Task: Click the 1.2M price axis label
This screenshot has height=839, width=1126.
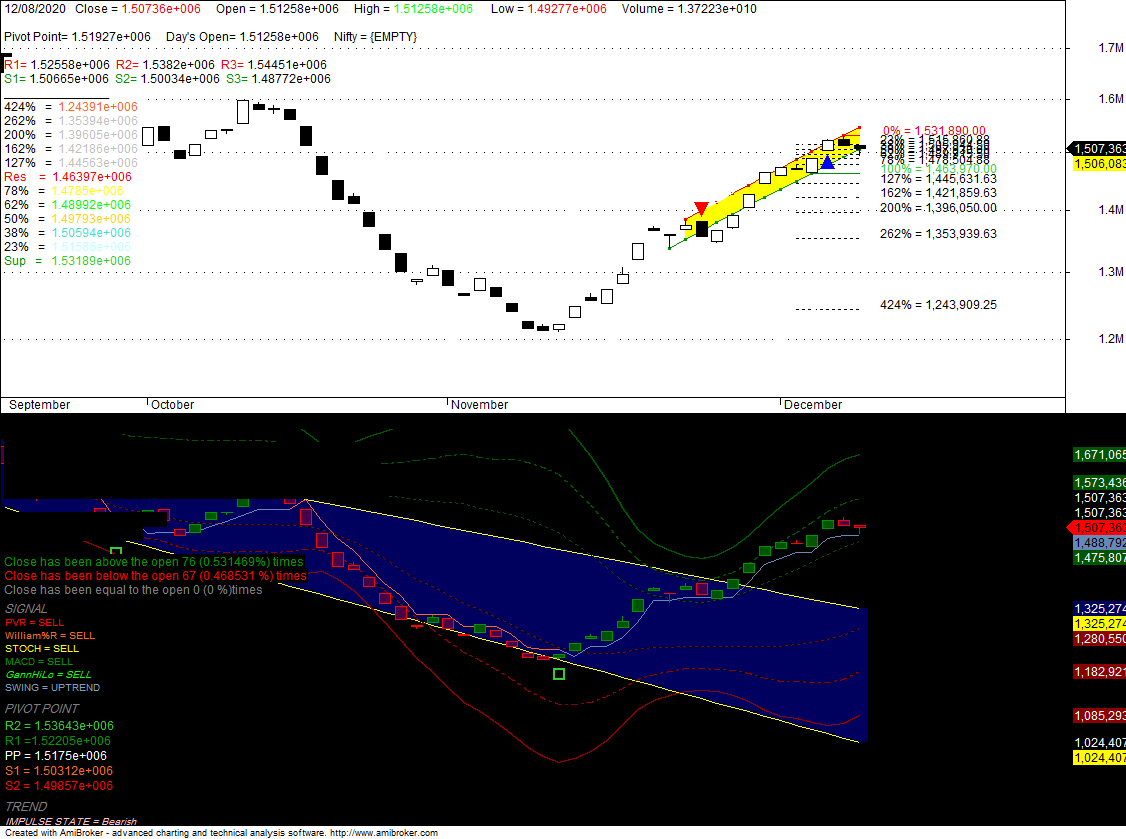Action: 1111,339
